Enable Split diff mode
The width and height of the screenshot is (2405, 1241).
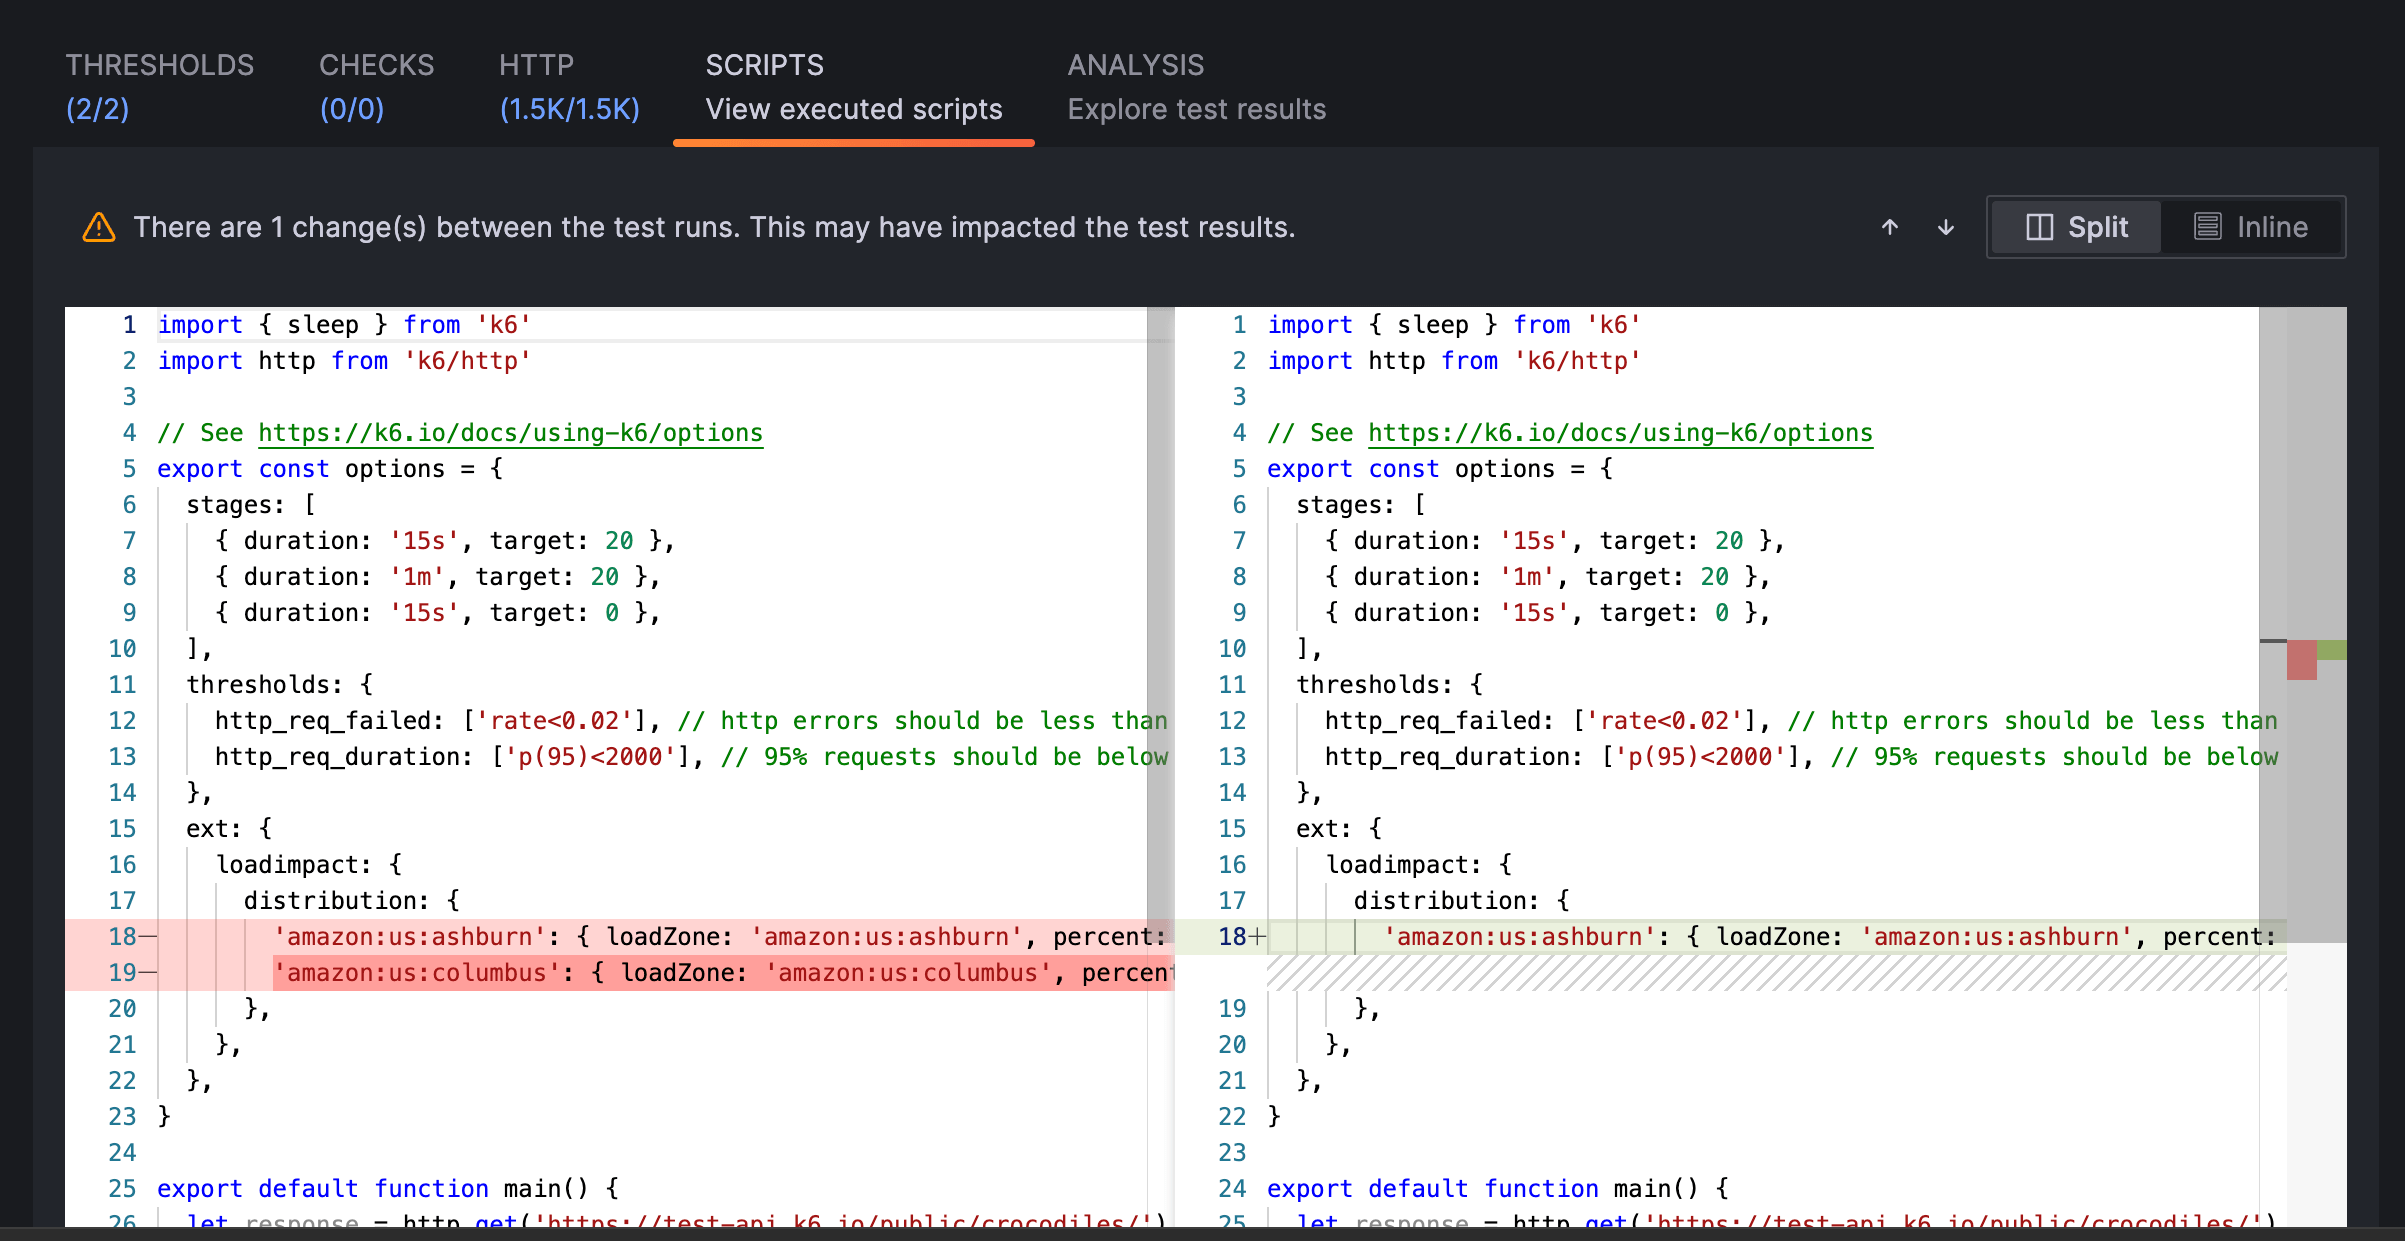pyautogui.click(x=2074, y=227)
